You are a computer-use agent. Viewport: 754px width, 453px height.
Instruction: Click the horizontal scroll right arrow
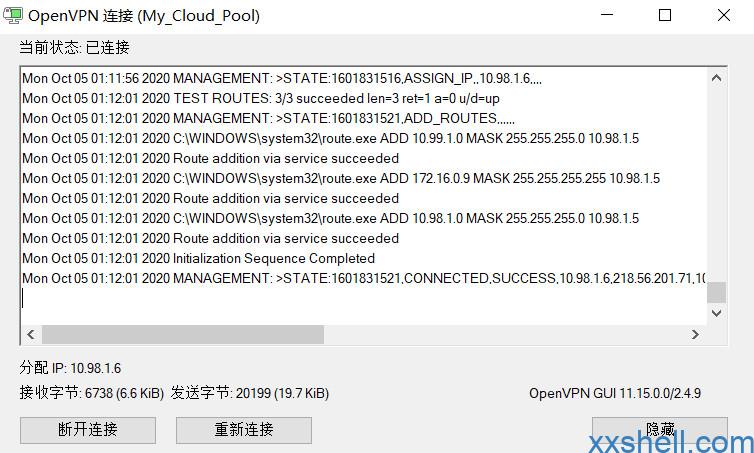tap(695, 334)
